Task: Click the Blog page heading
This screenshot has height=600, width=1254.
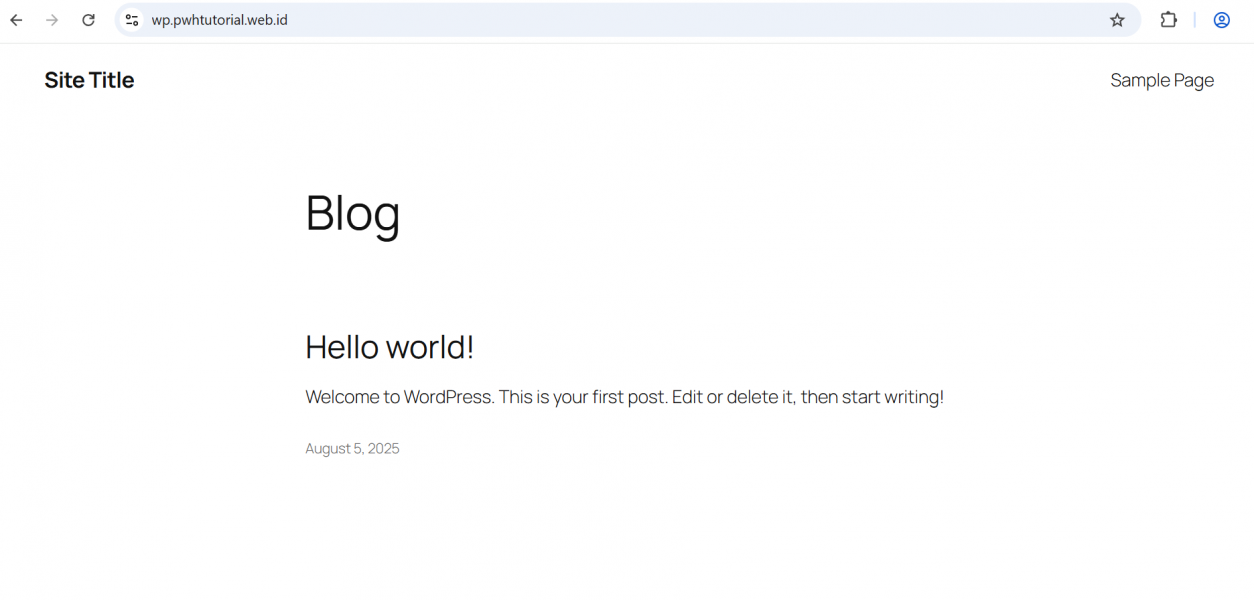Action: tap(352, 213)
